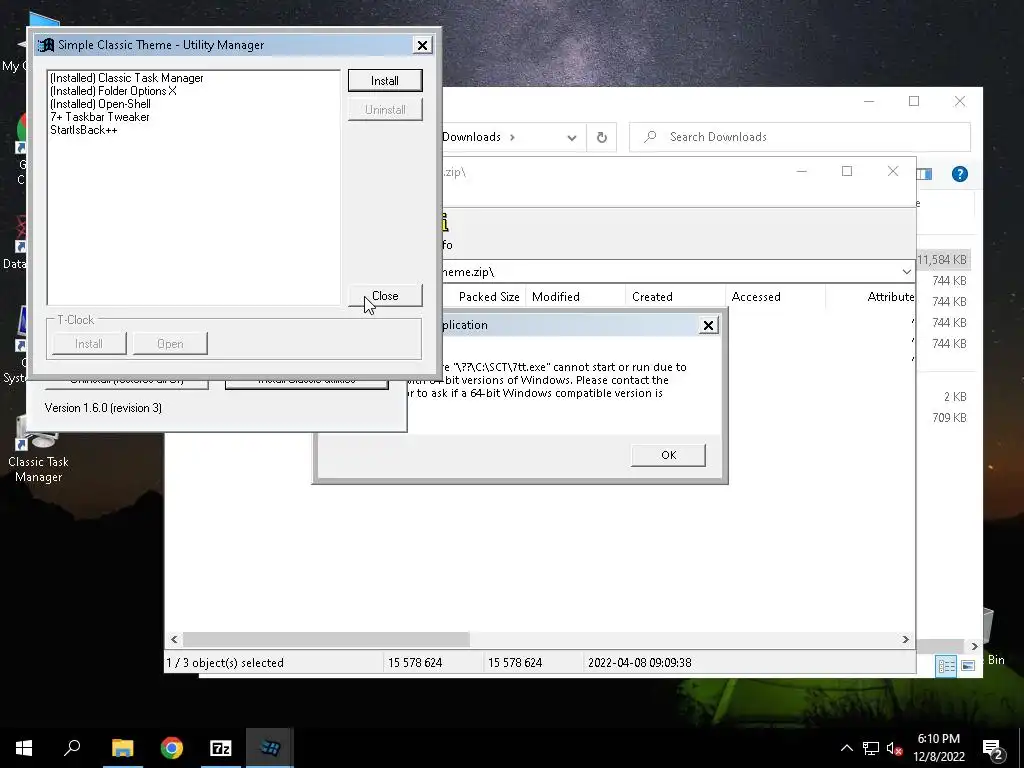Open Classic Task Manager desktop shortcut

[38, 451]
